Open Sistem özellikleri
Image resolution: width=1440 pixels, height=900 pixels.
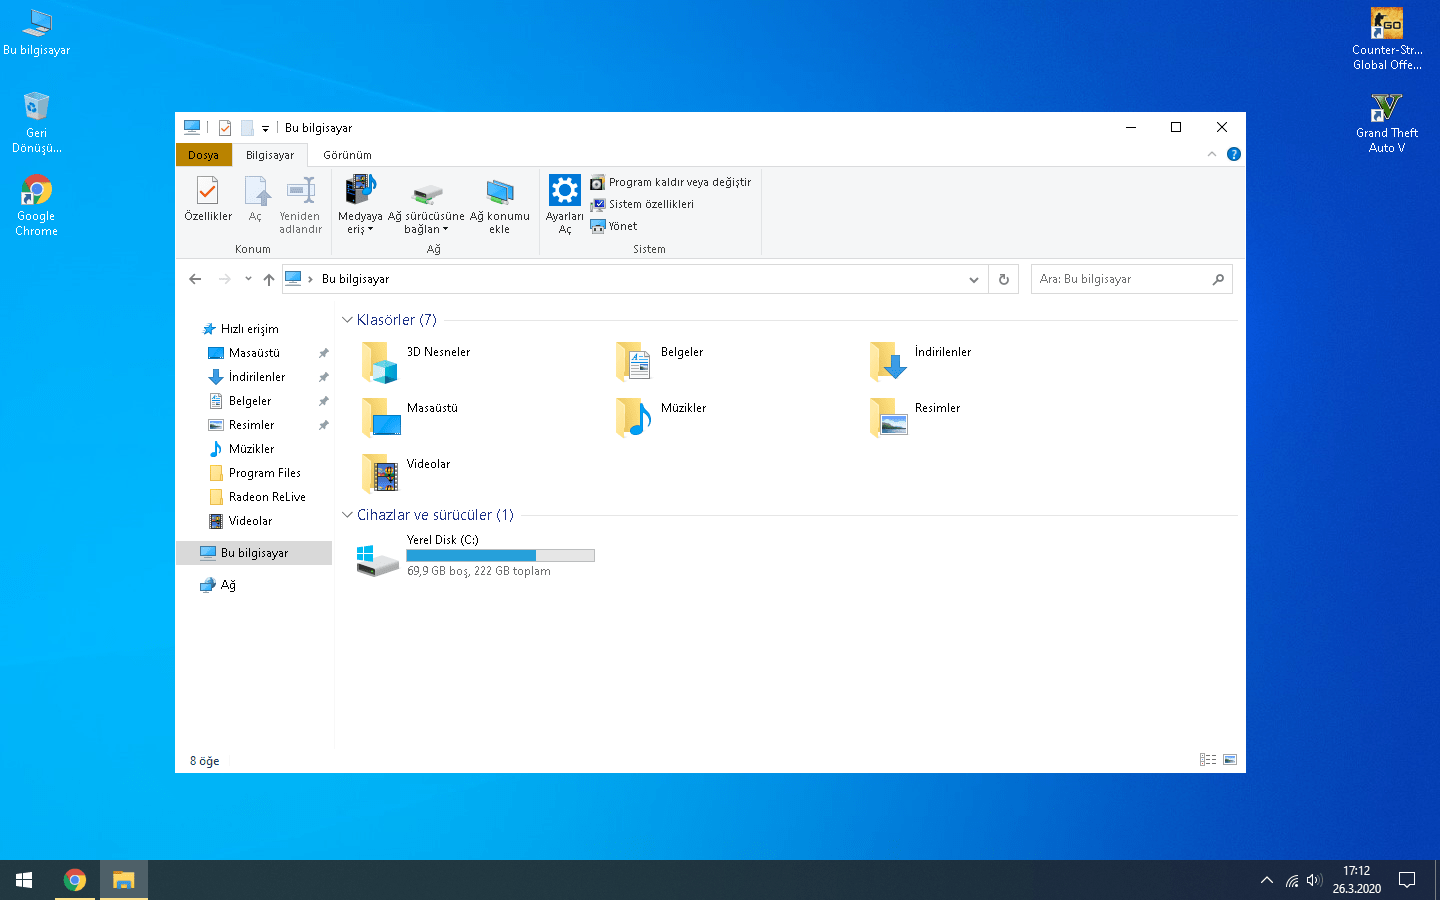pyautogui.click(x=642, y=204)
